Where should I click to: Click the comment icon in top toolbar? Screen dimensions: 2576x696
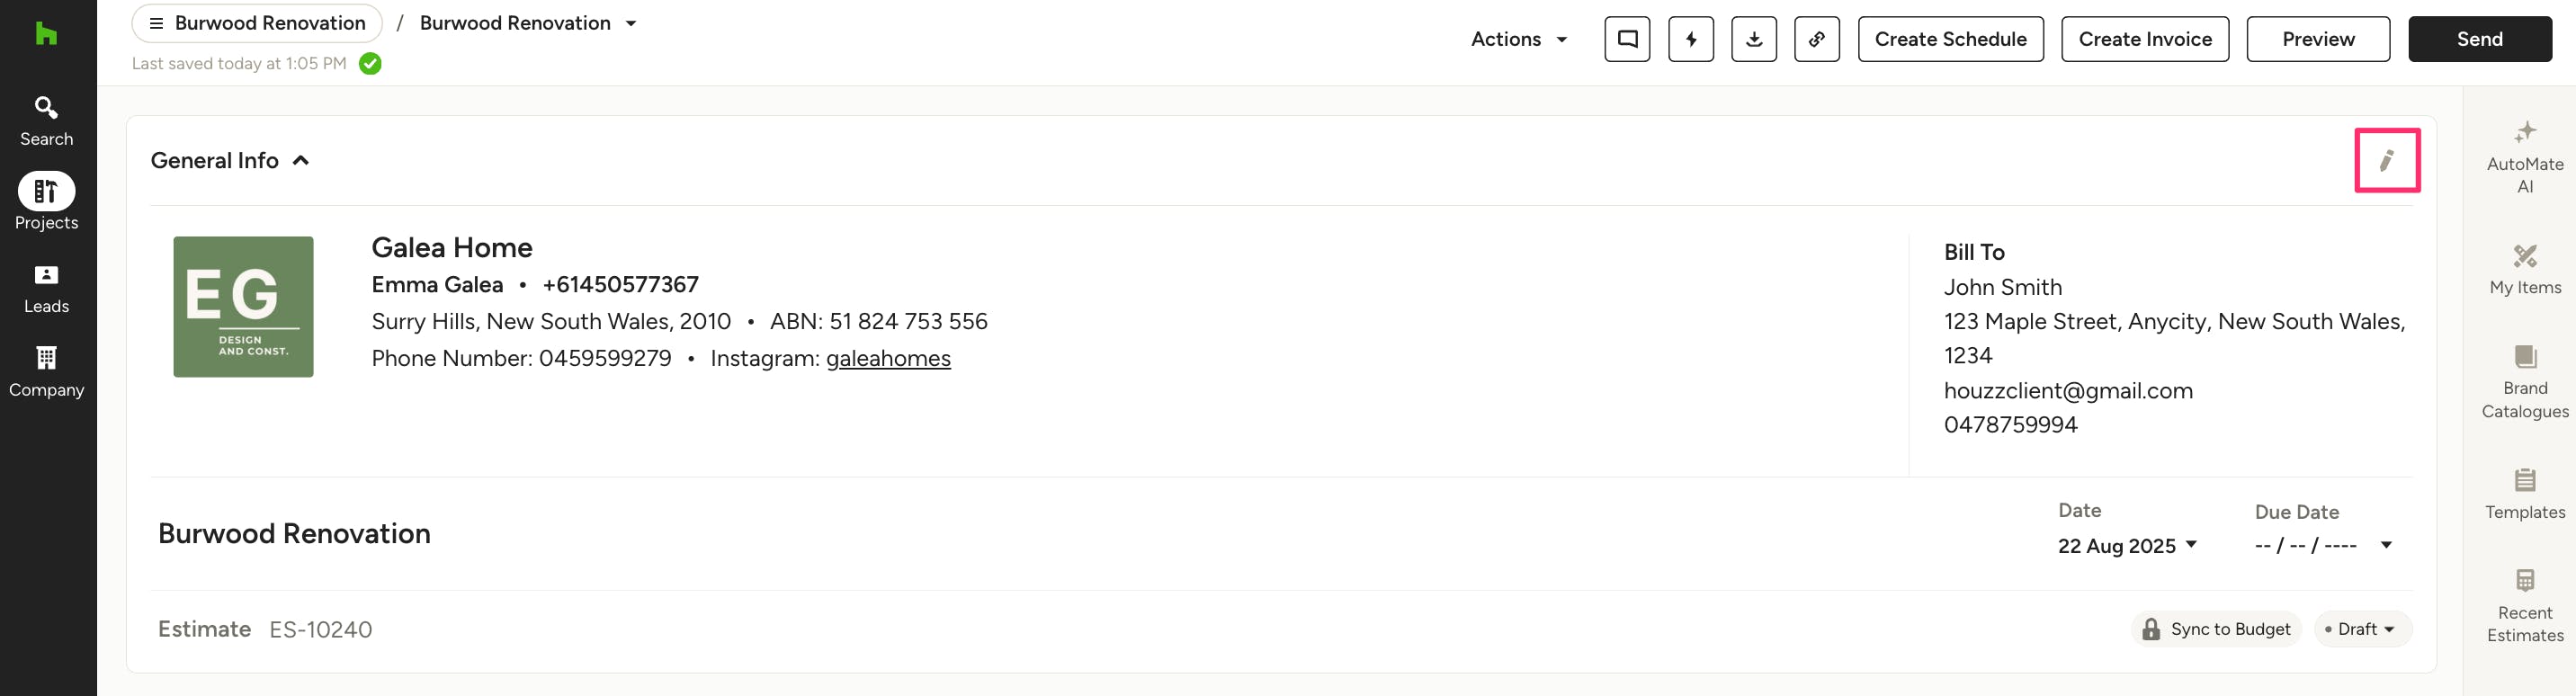click(1627, 39)
